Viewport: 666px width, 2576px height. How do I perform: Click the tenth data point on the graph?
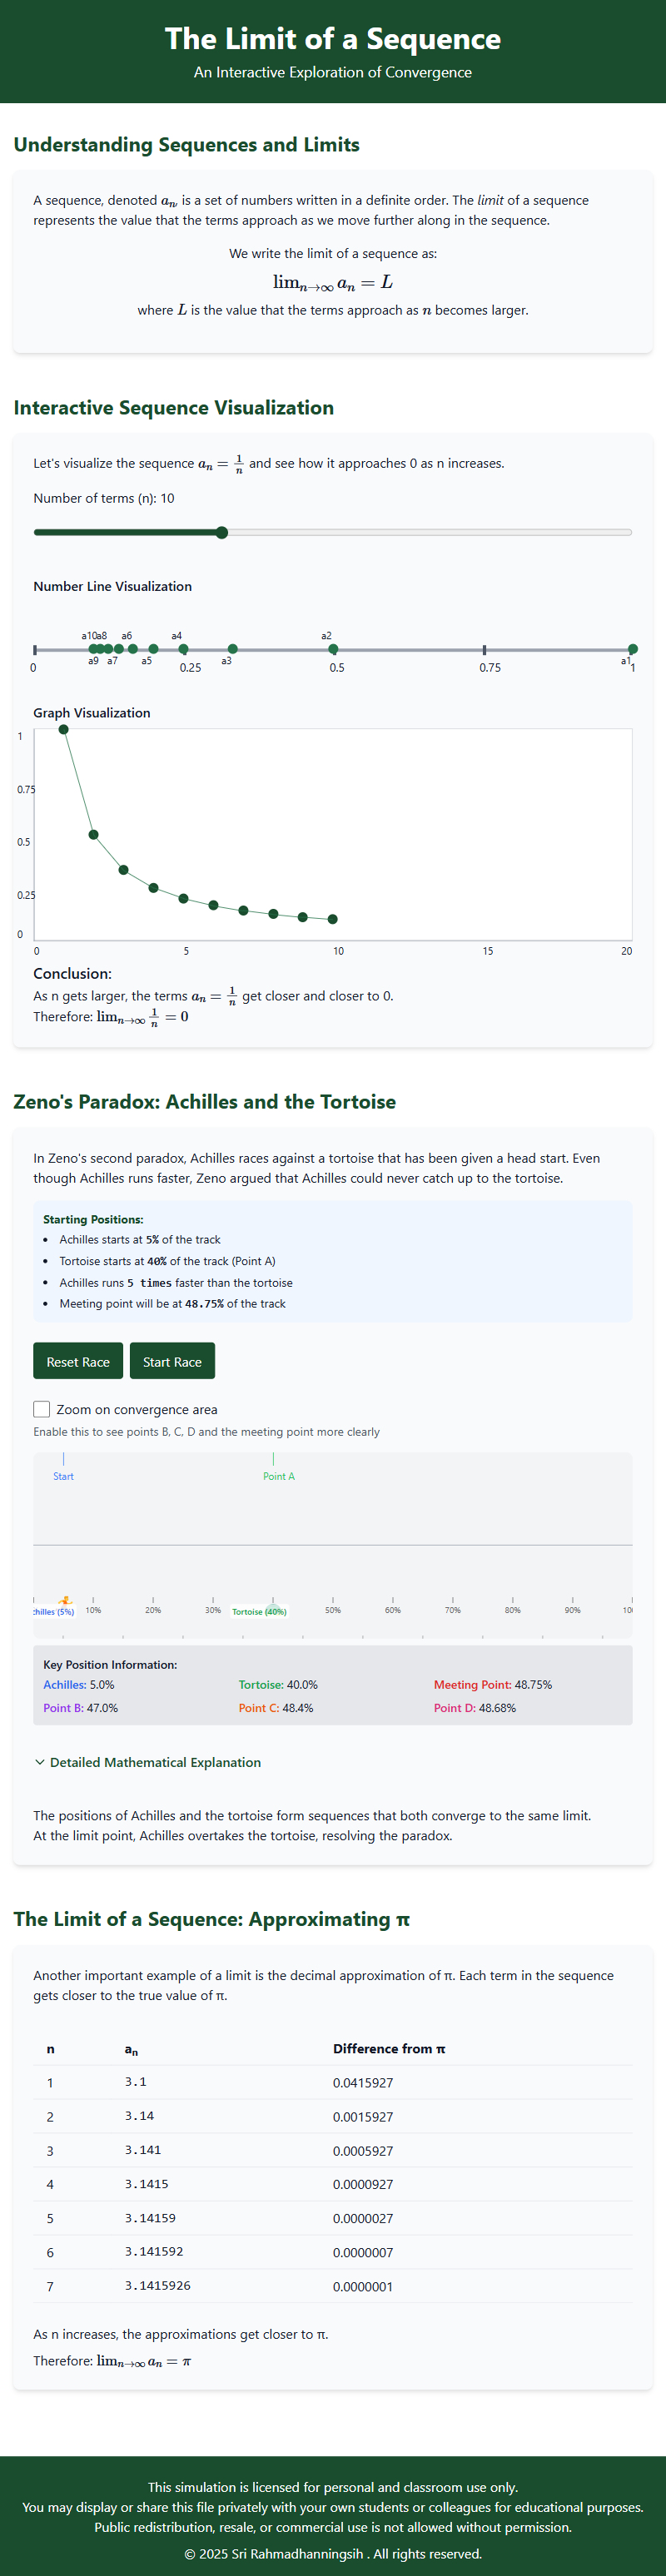[x=333, y=919]
